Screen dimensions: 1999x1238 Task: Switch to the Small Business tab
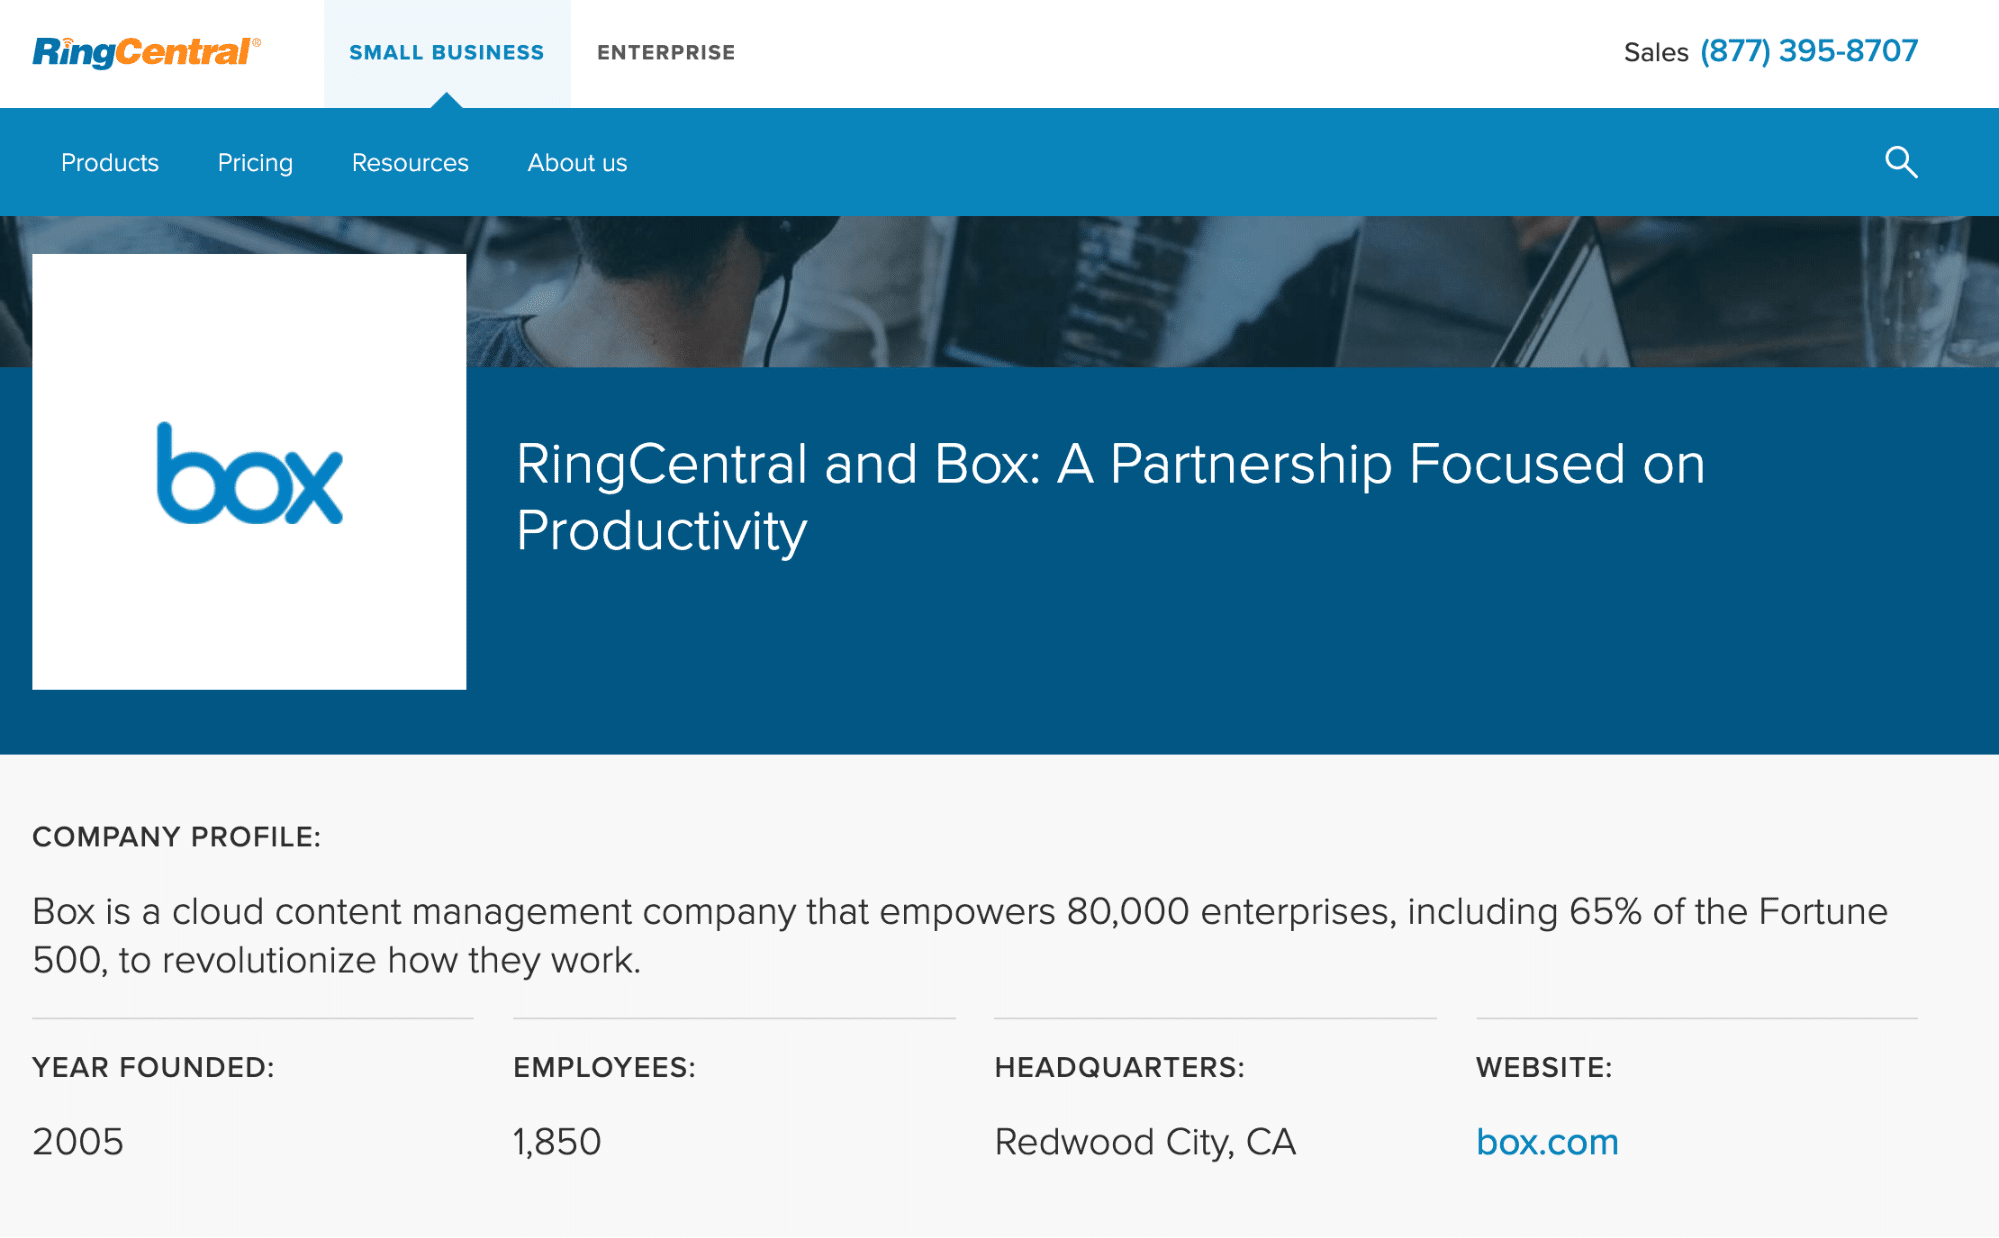pyautogui.click(x=446, y=53)
